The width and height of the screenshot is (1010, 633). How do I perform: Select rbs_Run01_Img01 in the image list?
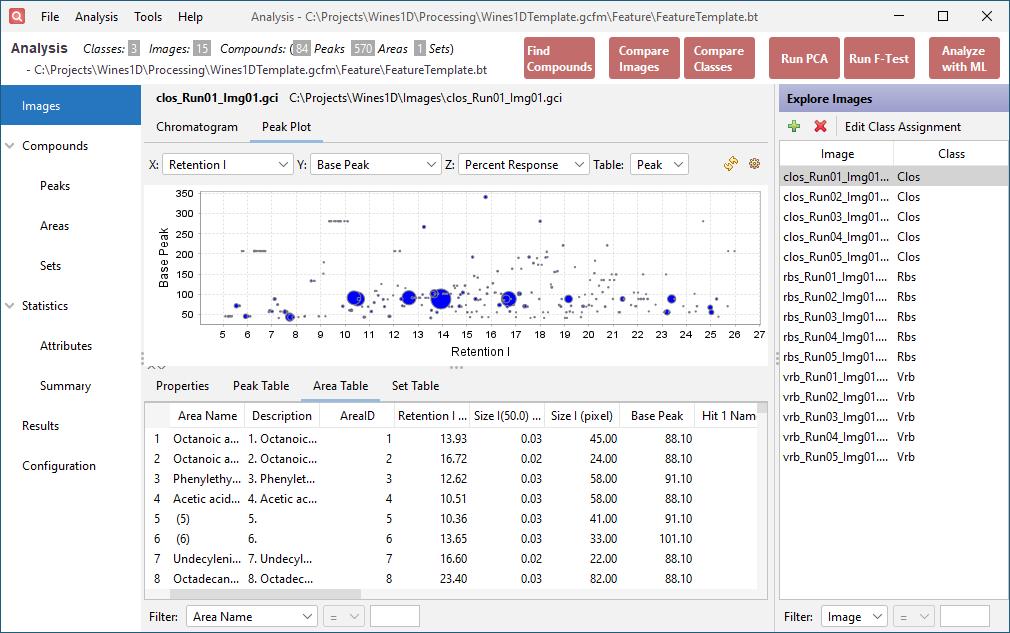point(835,277)
